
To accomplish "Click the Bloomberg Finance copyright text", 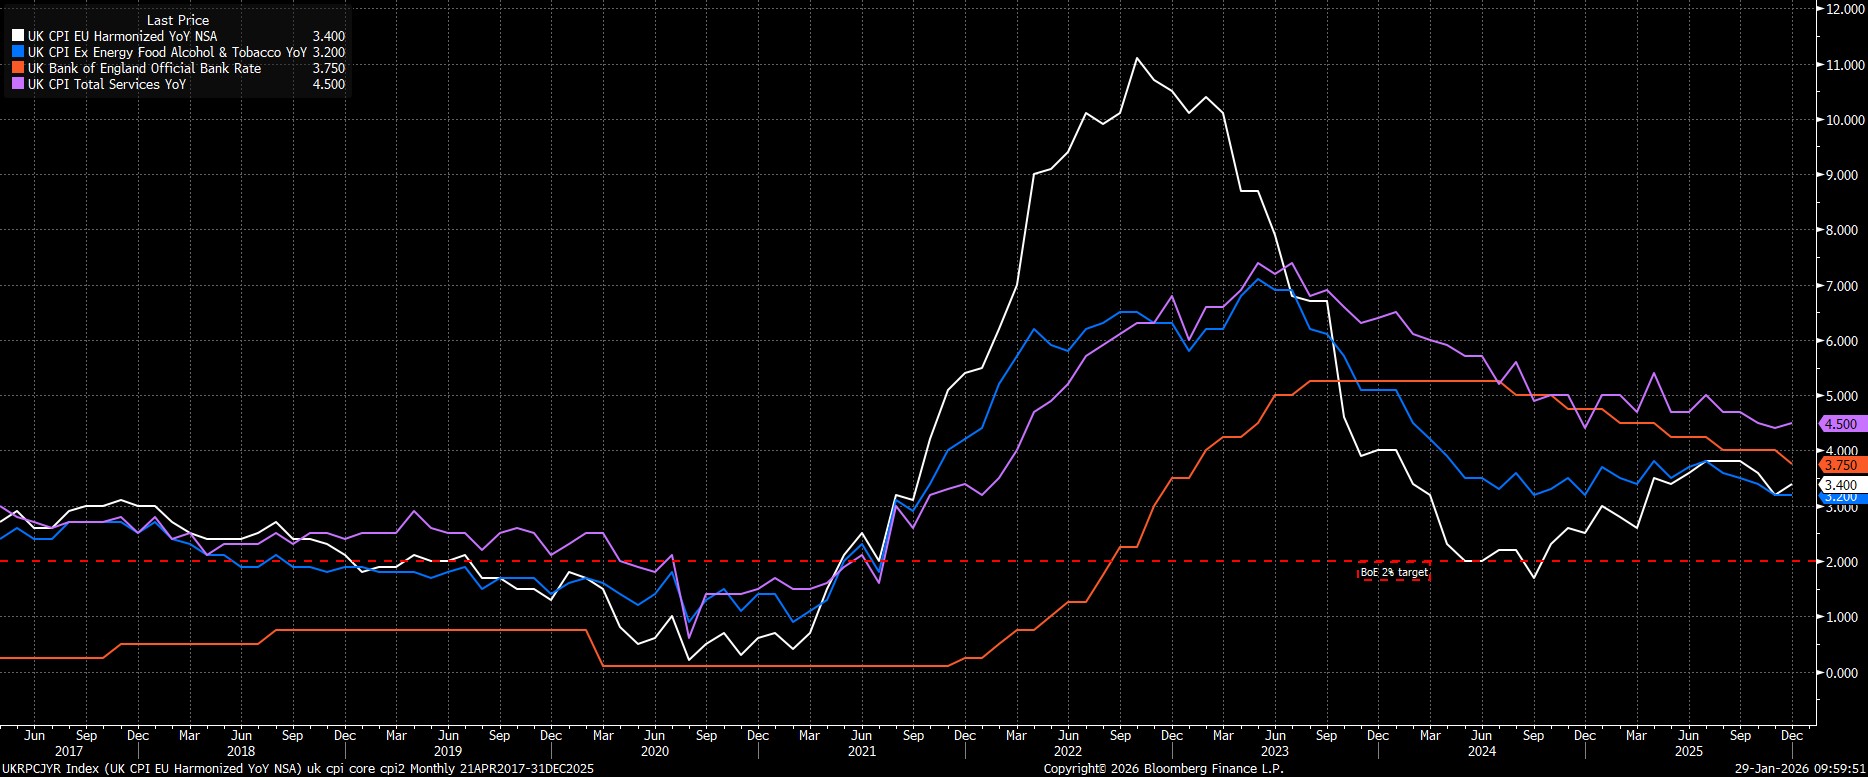I will [x=1163, y=769].
